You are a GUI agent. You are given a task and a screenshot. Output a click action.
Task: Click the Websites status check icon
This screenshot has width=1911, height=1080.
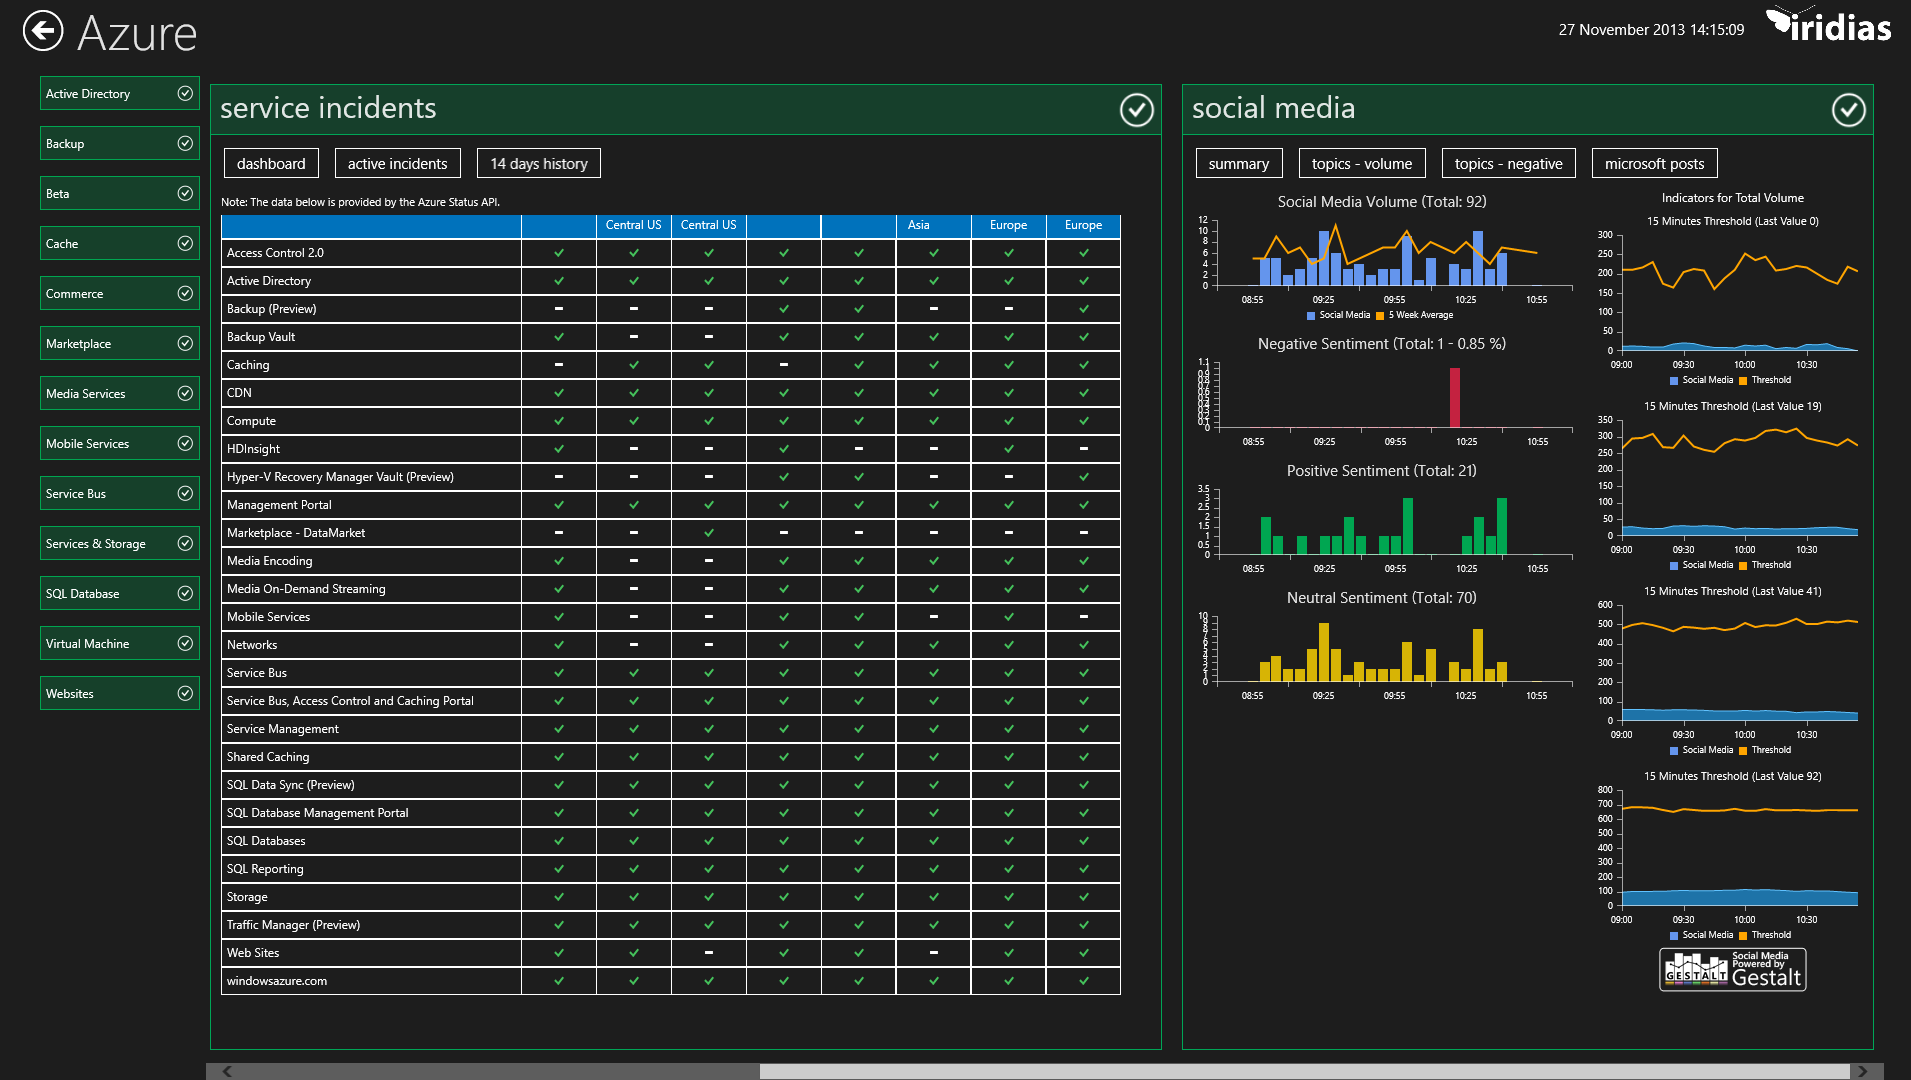click(x=185, y=693)
